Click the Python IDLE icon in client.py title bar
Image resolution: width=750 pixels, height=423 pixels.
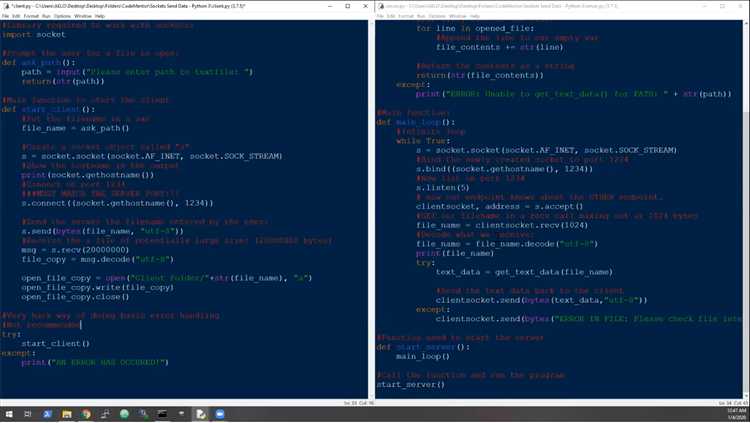click(x=6, y=6)
